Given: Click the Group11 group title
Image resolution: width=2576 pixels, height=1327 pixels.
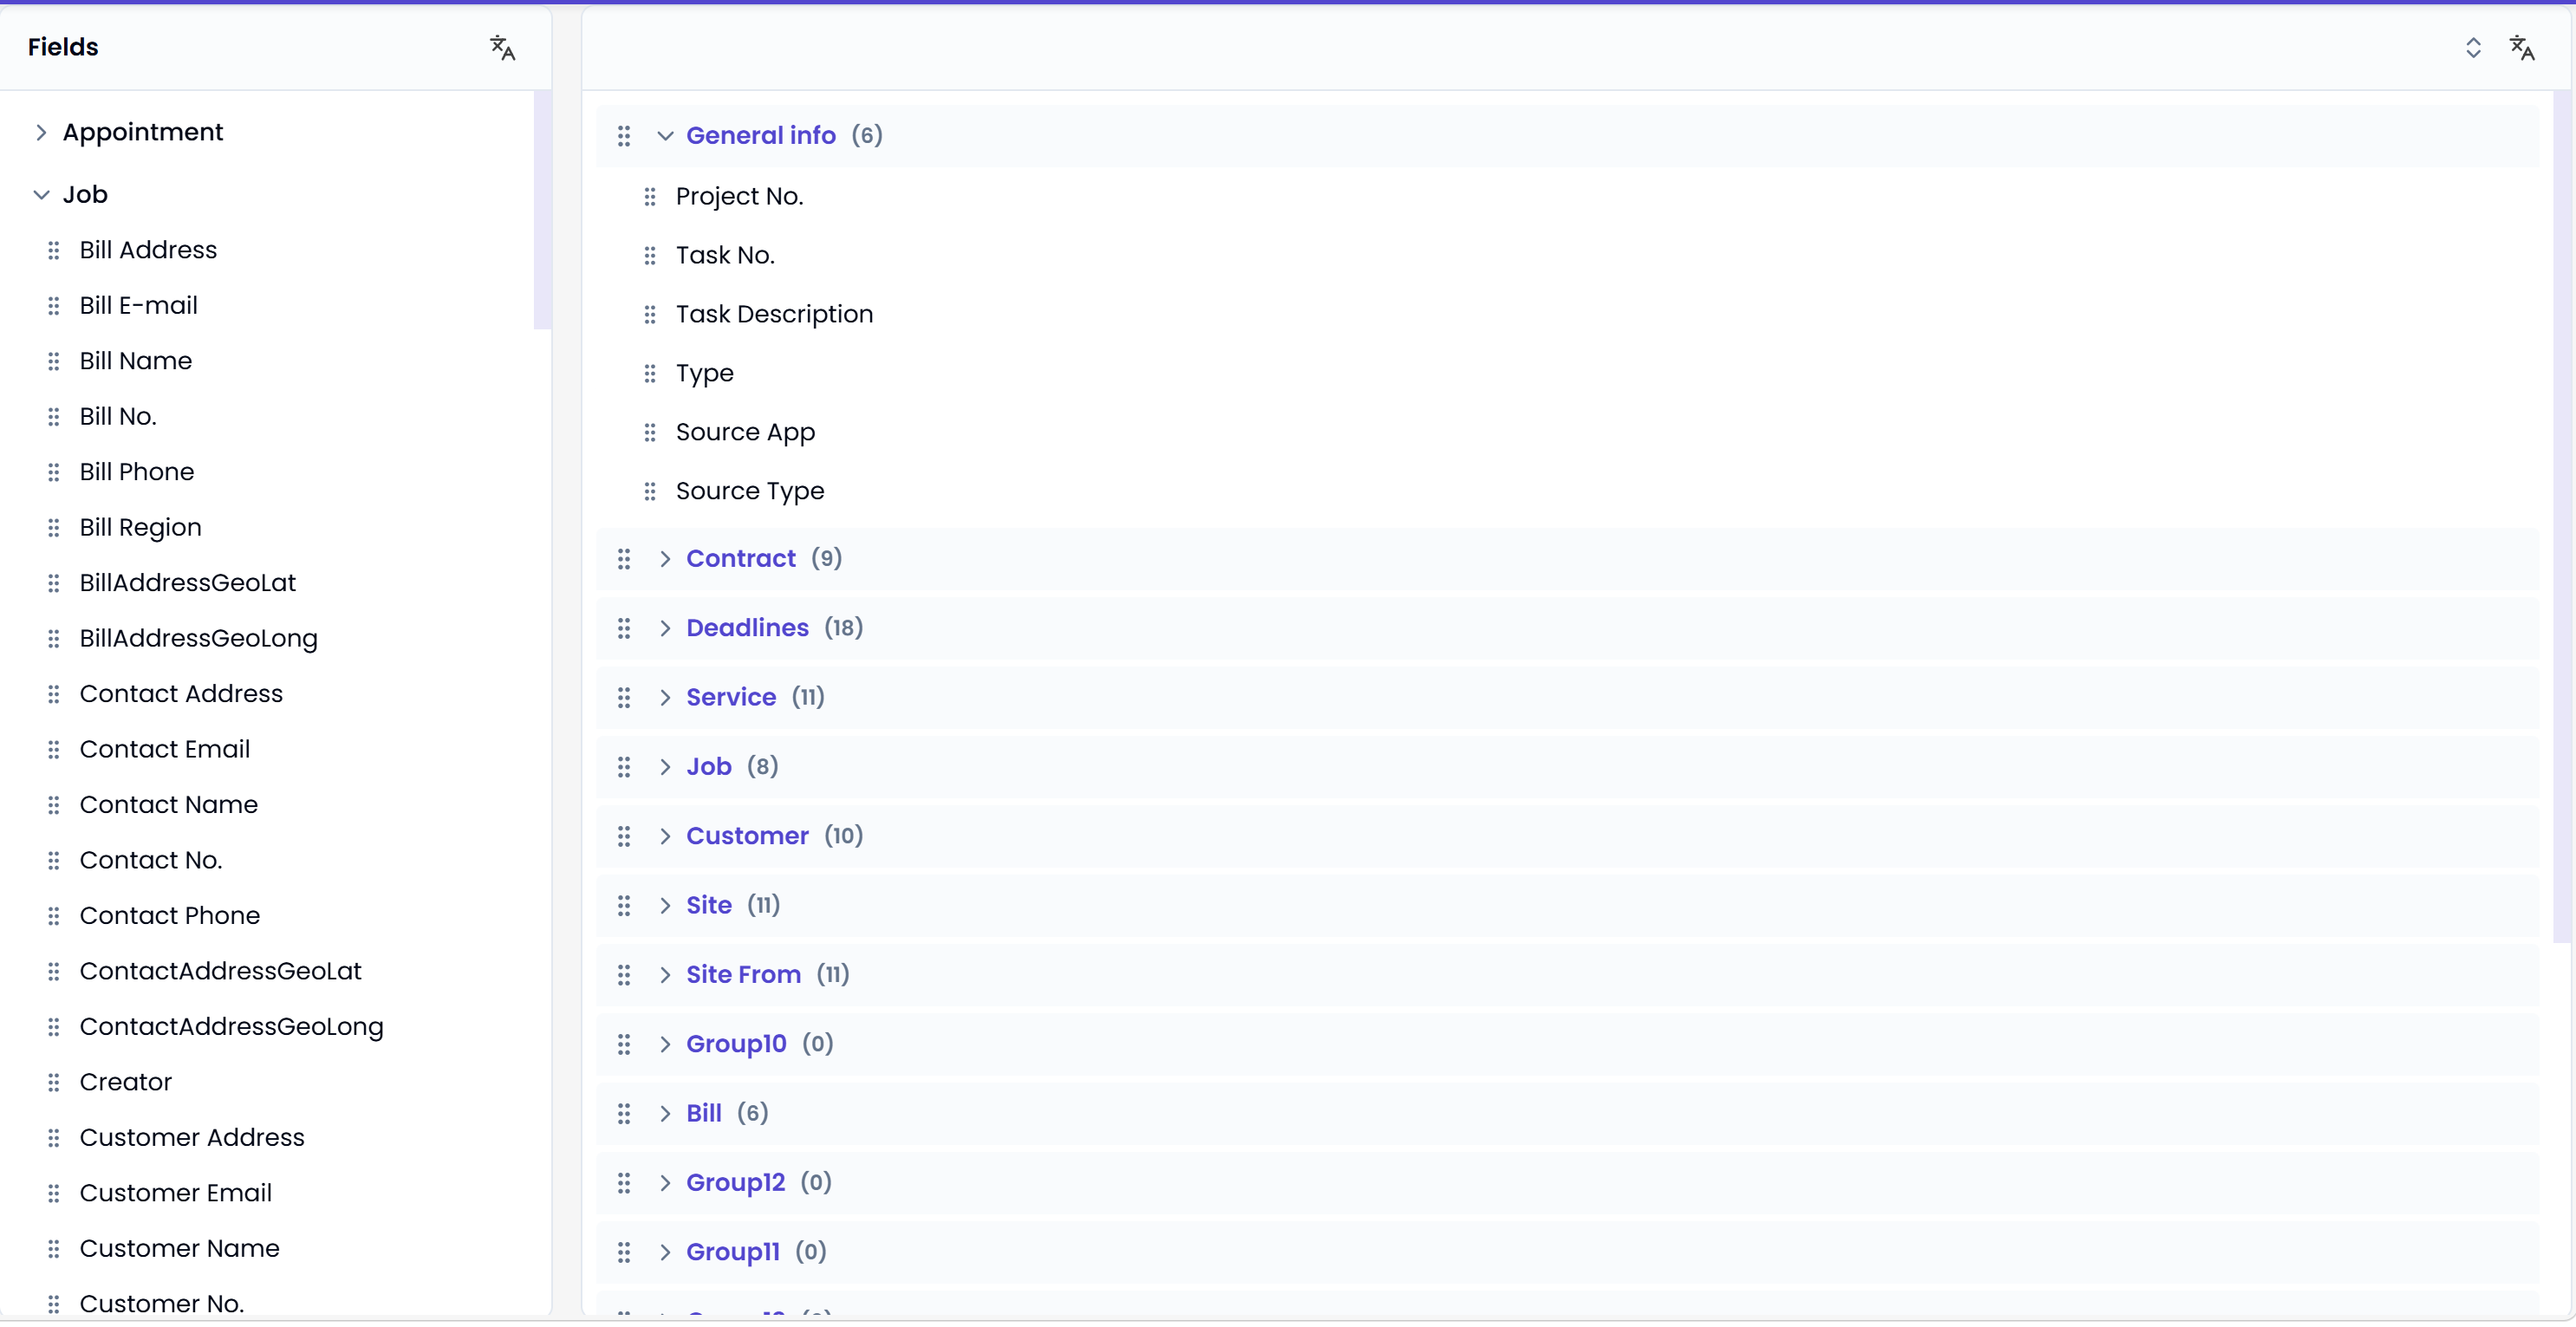Looking at the screenshot, I should pos(733,1252).
